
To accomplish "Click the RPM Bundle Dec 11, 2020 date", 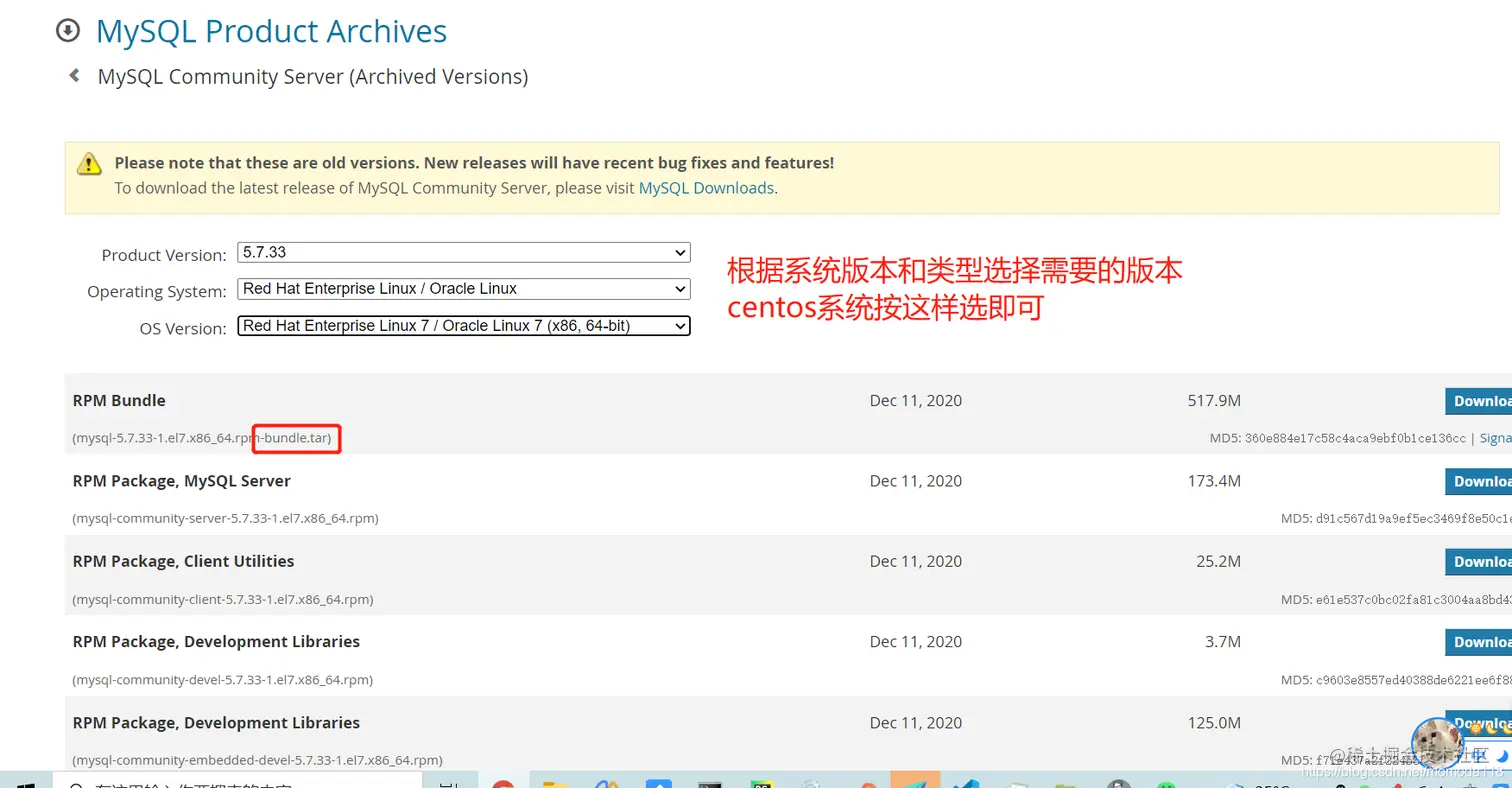I will (916, 401).
